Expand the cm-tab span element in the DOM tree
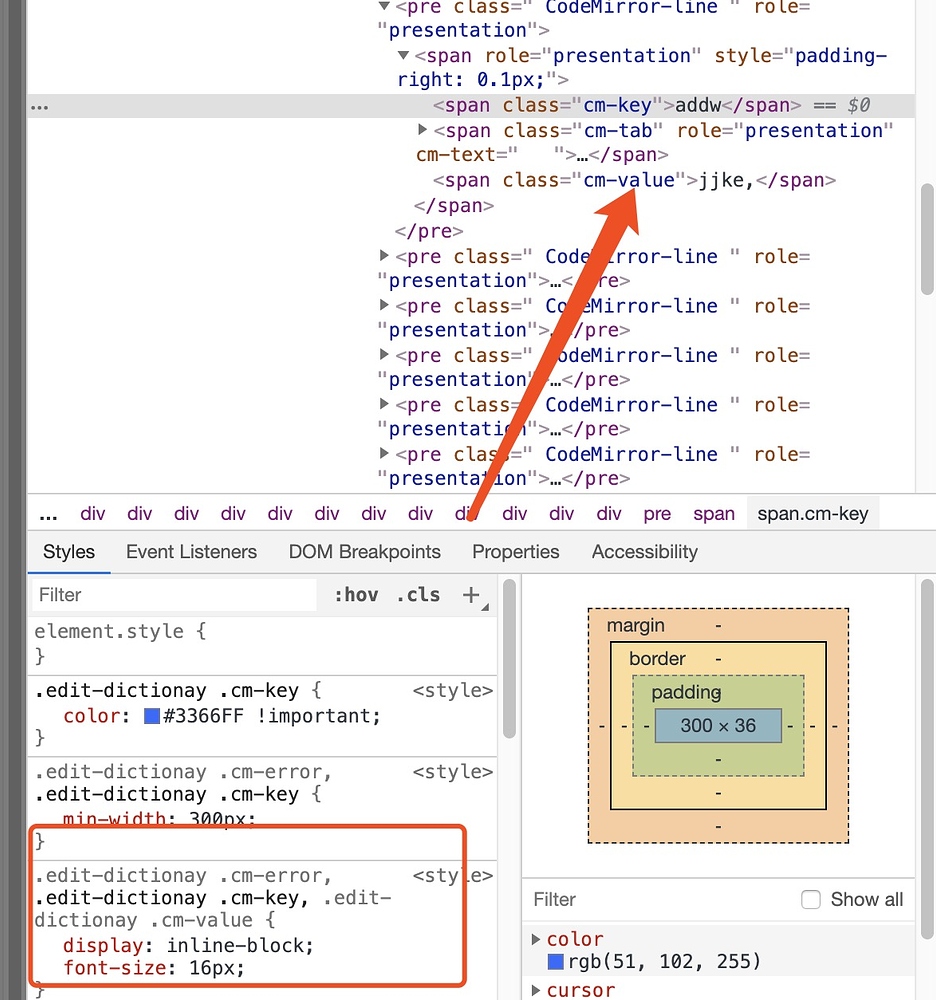The width and height of the screenshot is (936, 1000). pyautogui.click(x=423, y=130)
